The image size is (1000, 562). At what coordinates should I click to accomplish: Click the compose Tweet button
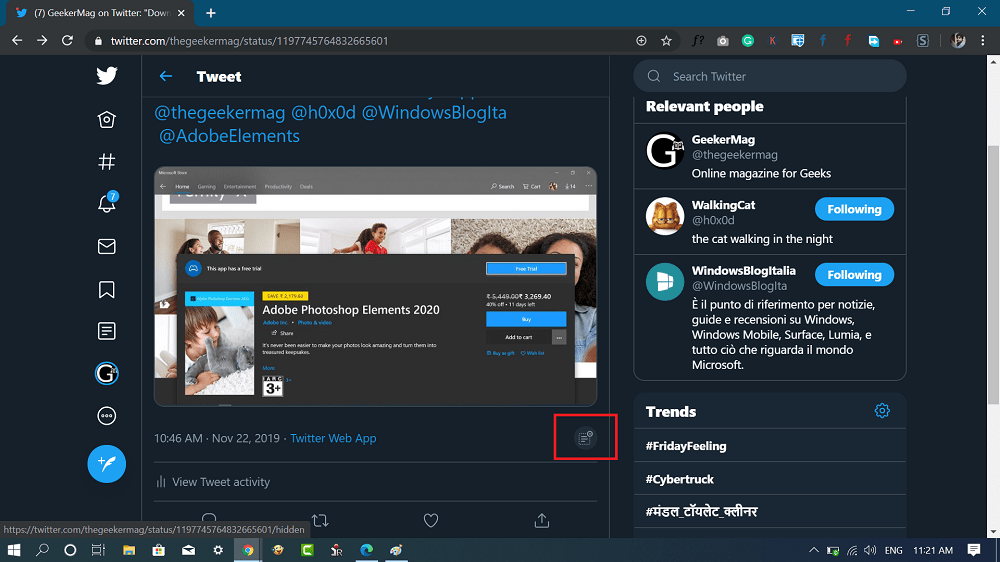tap(107, 464)
